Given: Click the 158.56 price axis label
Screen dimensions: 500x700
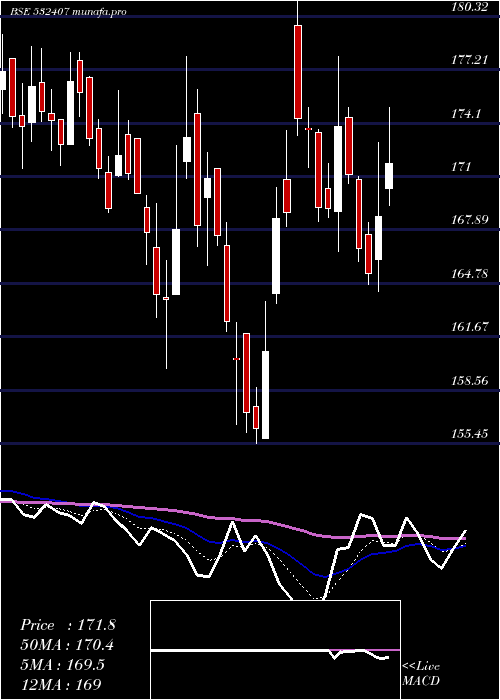Looking at the screenshot, I should [470, 381].
